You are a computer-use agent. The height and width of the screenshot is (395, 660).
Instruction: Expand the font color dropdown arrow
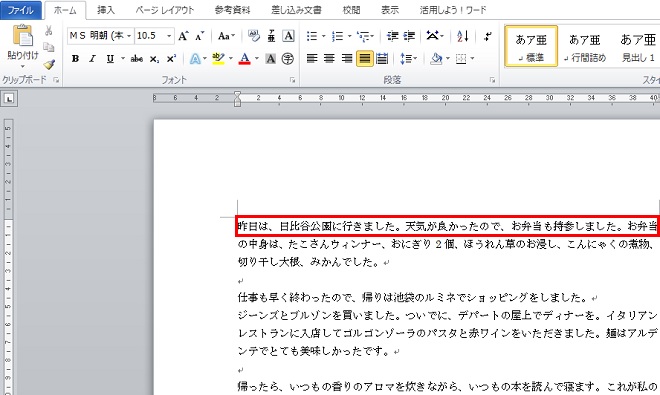257,59
